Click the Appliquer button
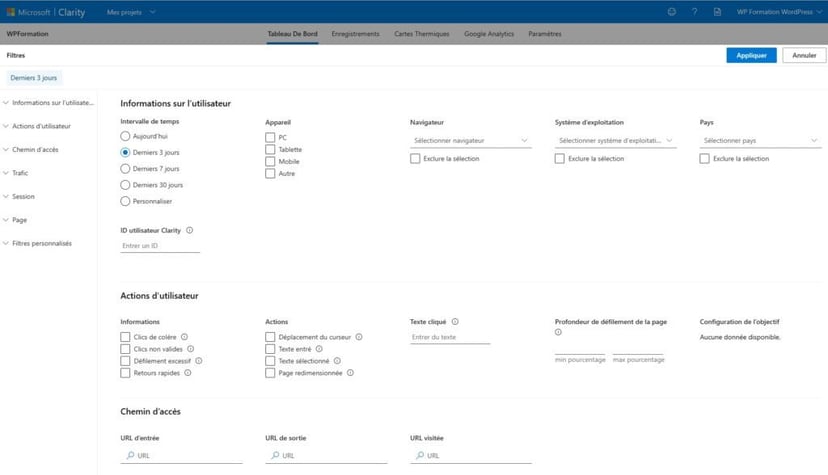828x475 pixels. point(751,56)
